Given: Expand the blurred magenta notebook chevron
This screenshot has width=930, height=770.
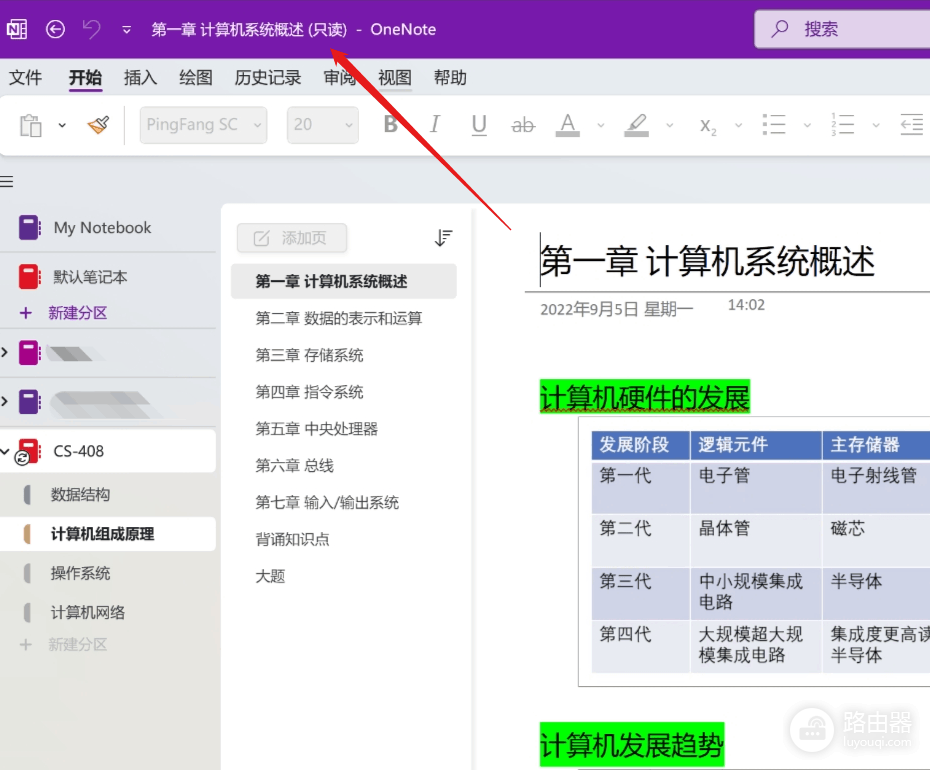Looking at the screenshot, I should [5, 352].
